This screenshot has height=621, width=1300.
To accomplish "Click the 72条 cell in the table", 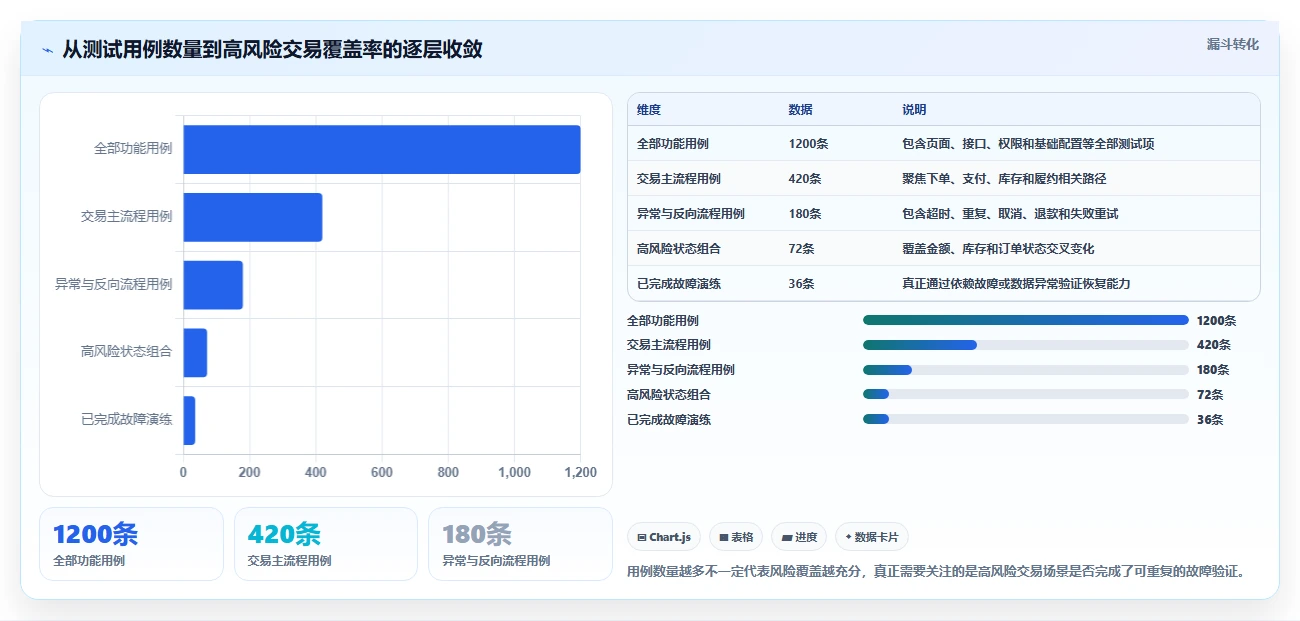I will click(801, 249).
